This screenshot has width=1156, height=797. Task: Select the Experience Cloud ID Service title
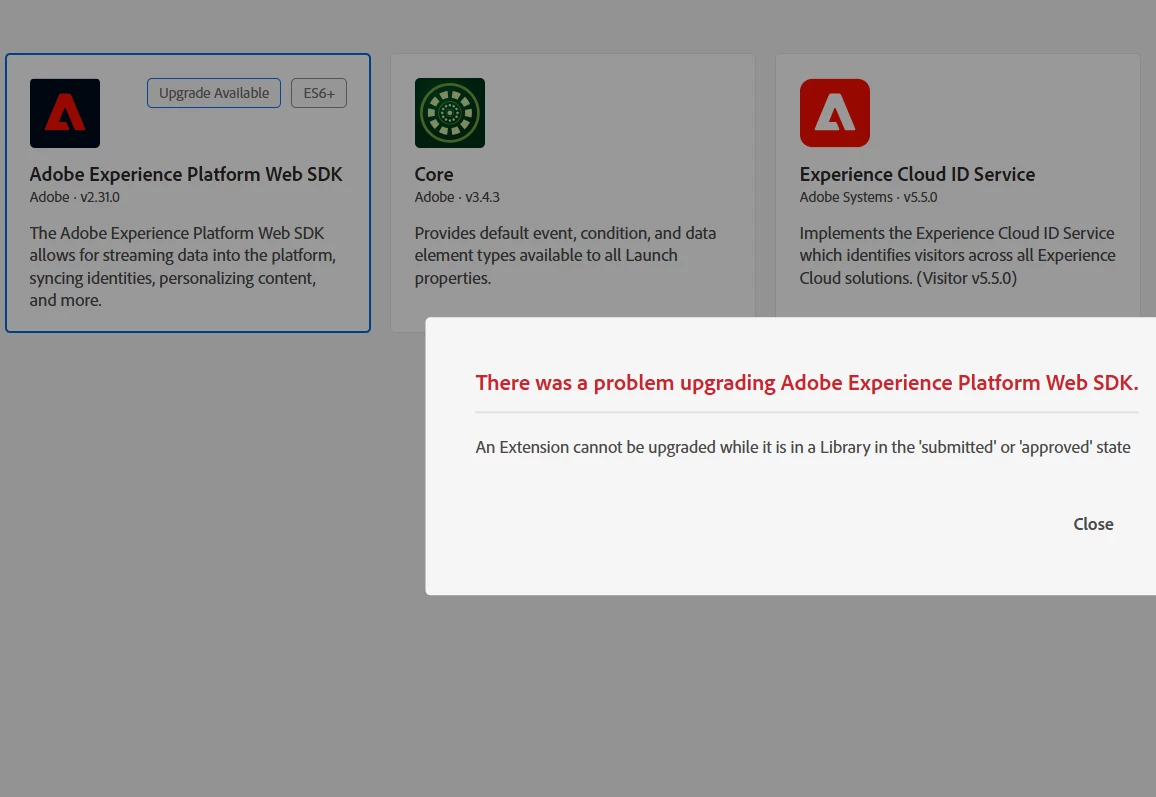(917, 175)
